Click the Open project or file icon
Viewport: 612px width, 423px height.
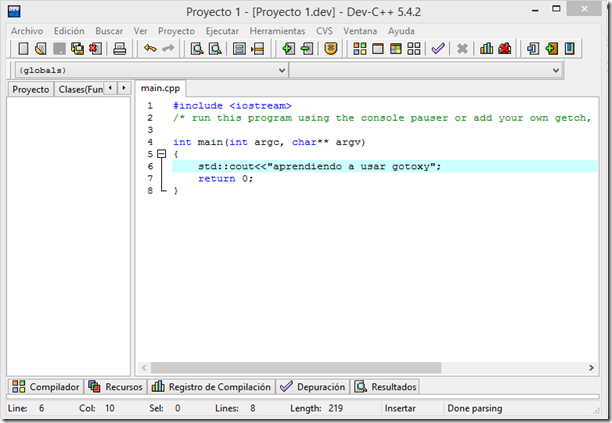click(41, 49)
